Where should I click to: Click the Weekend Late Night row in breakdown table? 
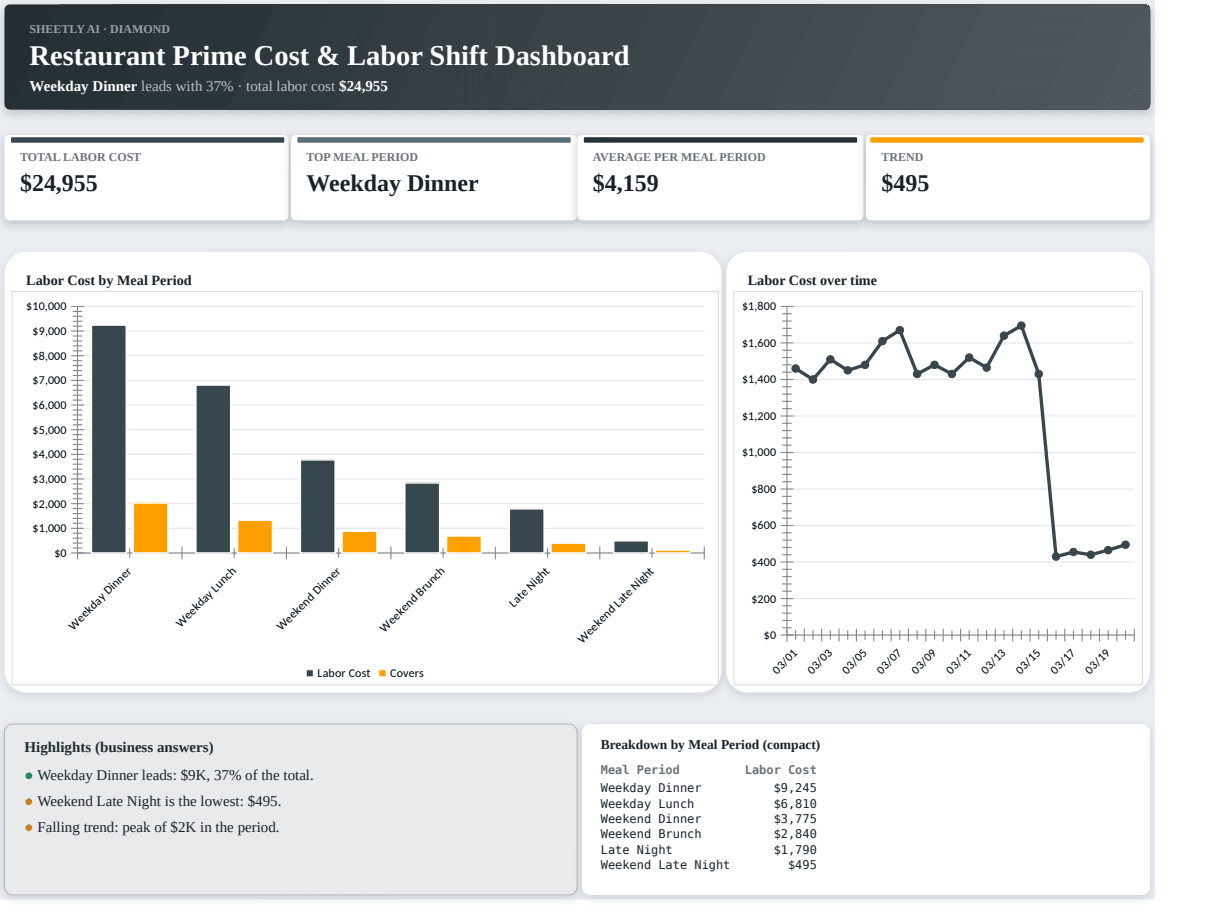708,865
